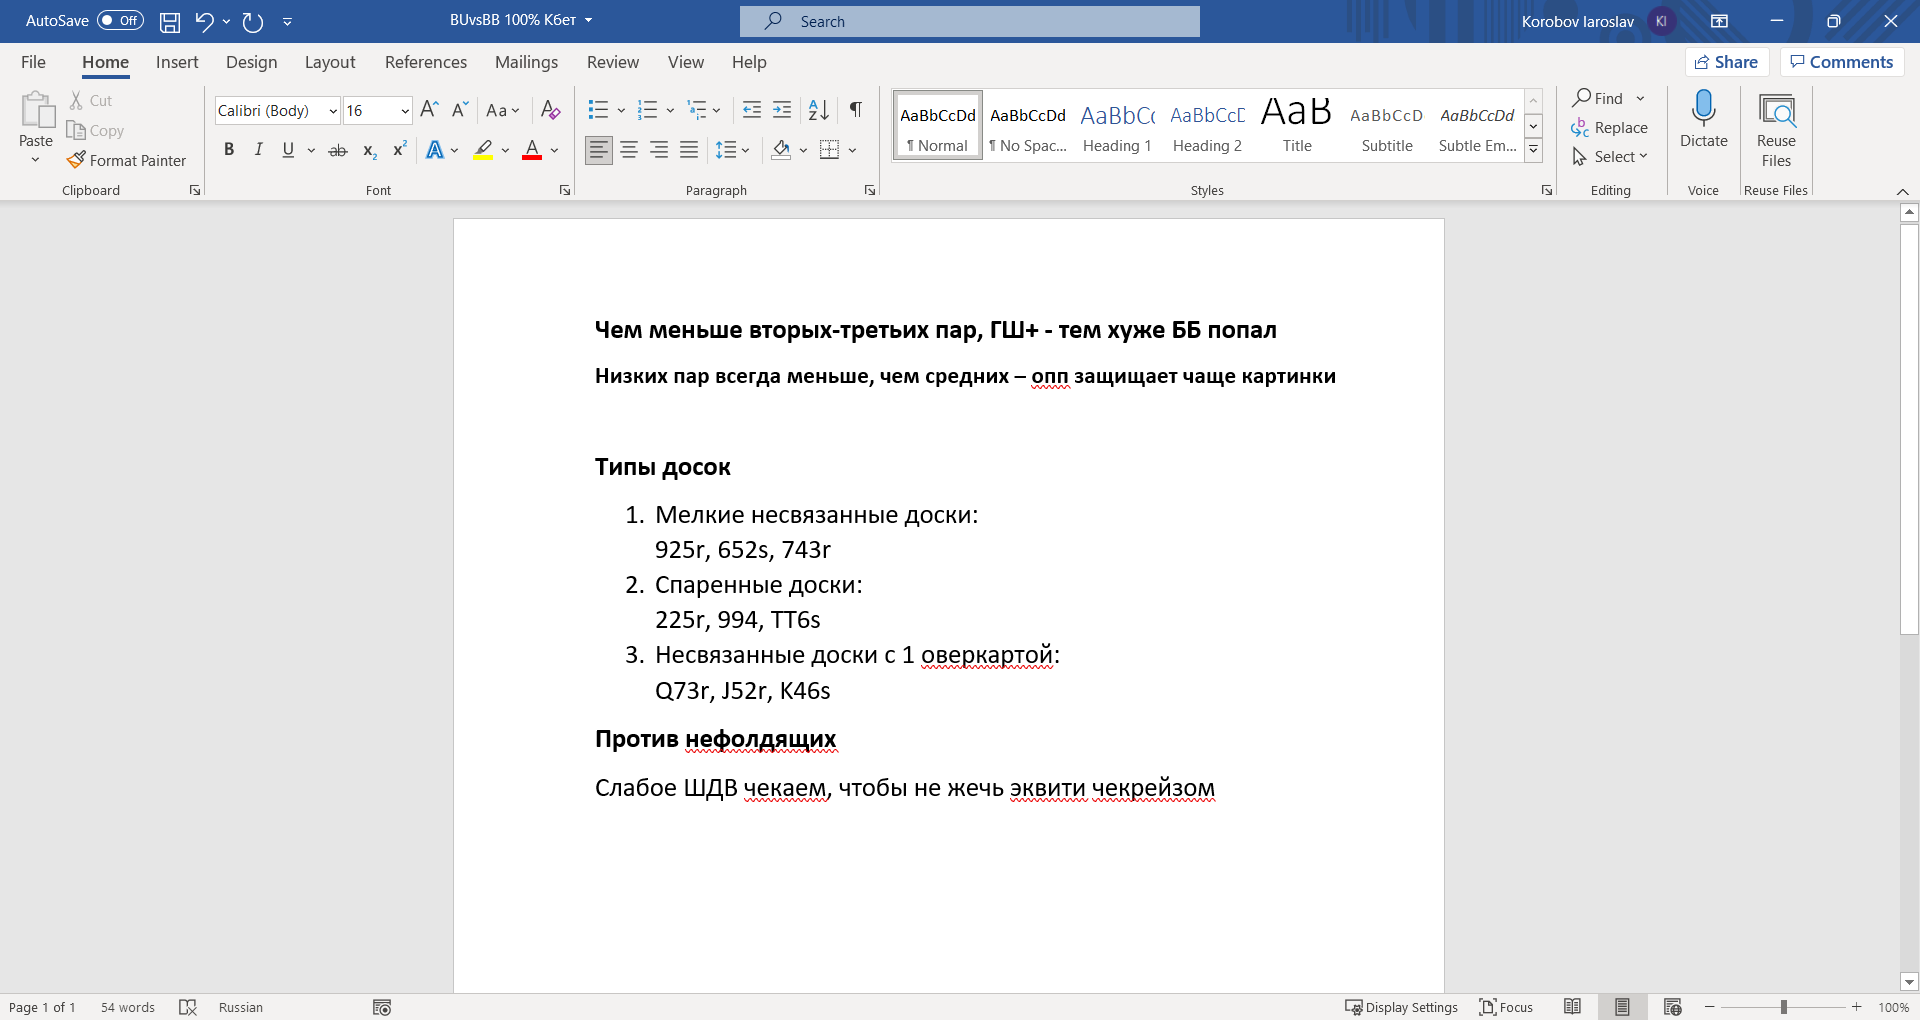
Task: Open the Comments pane
Action: (1842, 62)
